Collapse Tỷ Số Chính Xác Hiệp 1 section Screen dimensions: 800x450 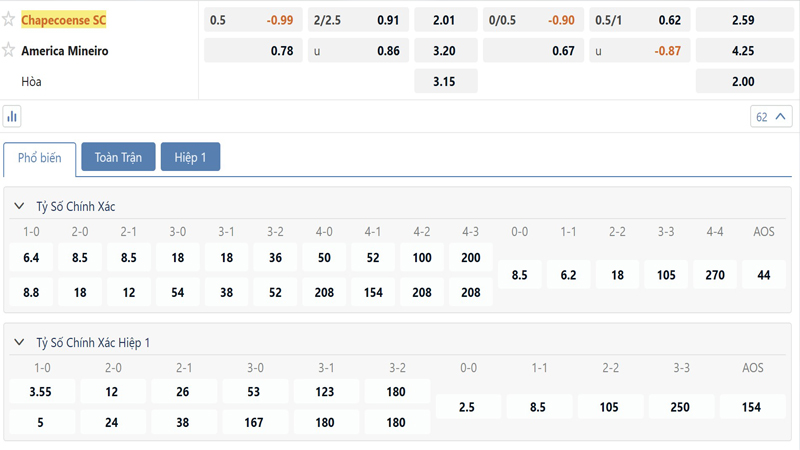point(19,342)
